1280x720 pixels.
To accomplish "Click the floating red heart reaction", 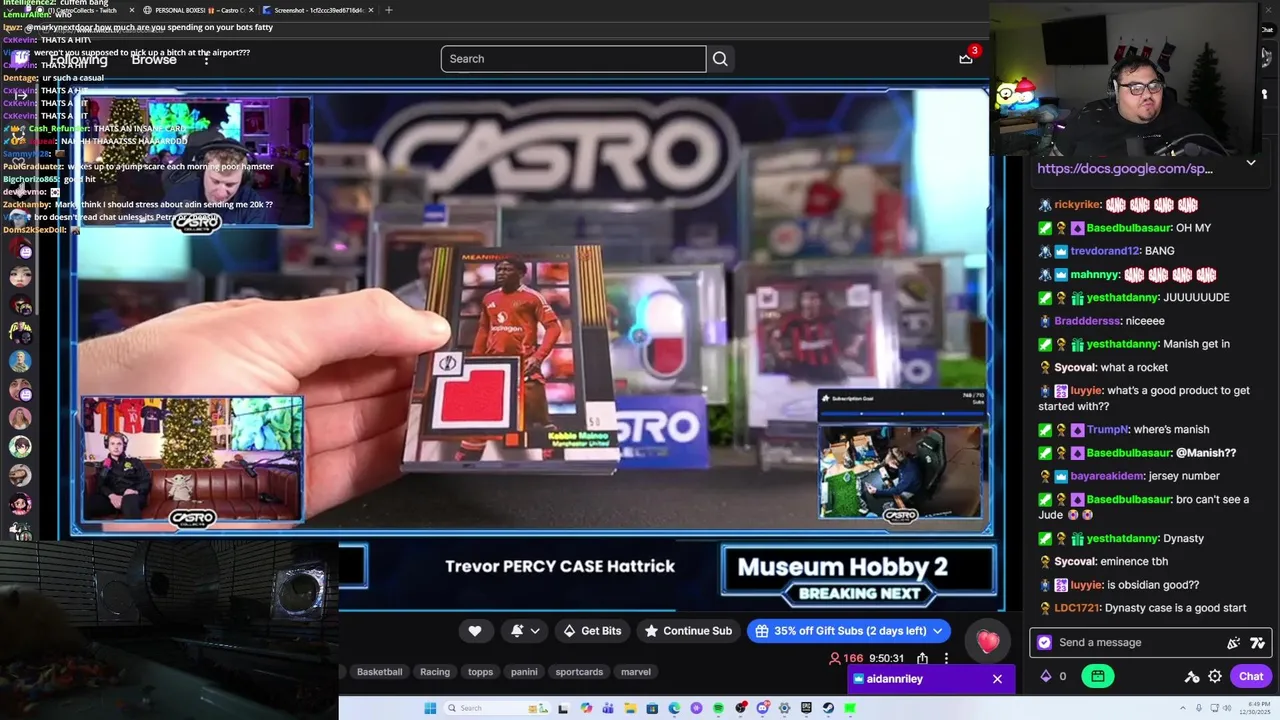I will [x=988, y=642].
